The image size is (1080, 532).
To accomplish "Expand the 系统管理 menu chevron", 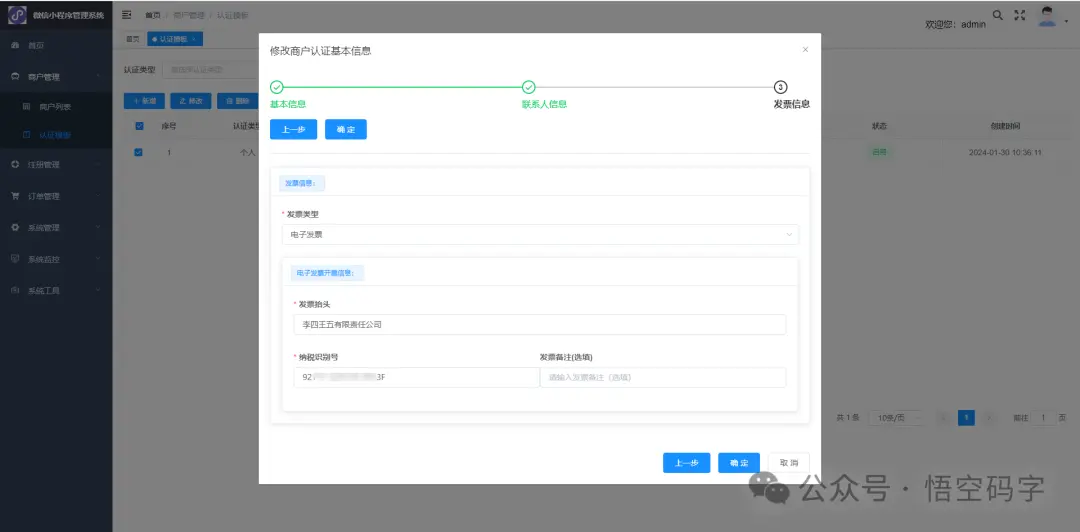I will [x=99, y=227].
